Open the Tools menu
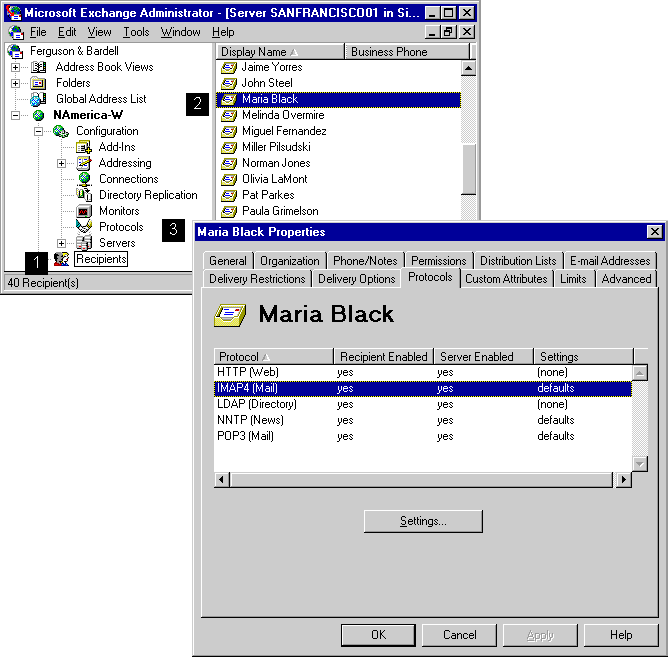 click(x=136, y=32)
